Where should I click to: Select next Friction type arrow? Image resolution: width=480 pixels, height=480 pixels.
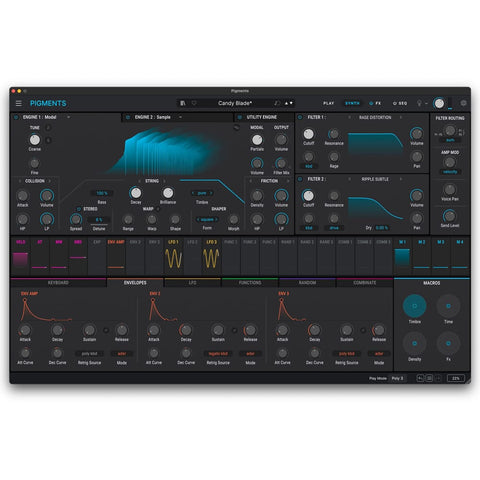click(x=288, y=181)
